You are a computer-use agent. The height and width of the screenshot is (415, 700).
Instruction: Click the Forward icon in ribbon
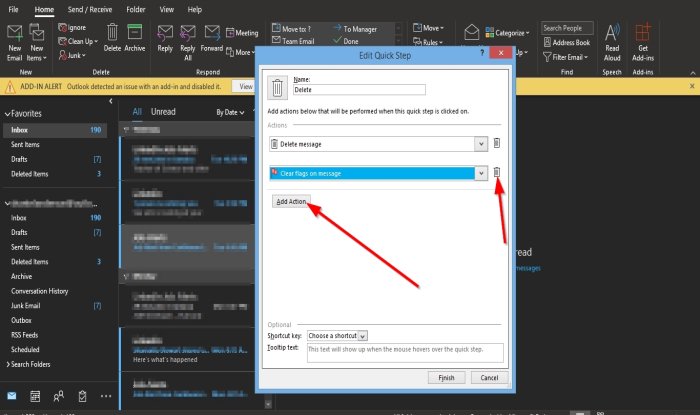coord(211,37)
